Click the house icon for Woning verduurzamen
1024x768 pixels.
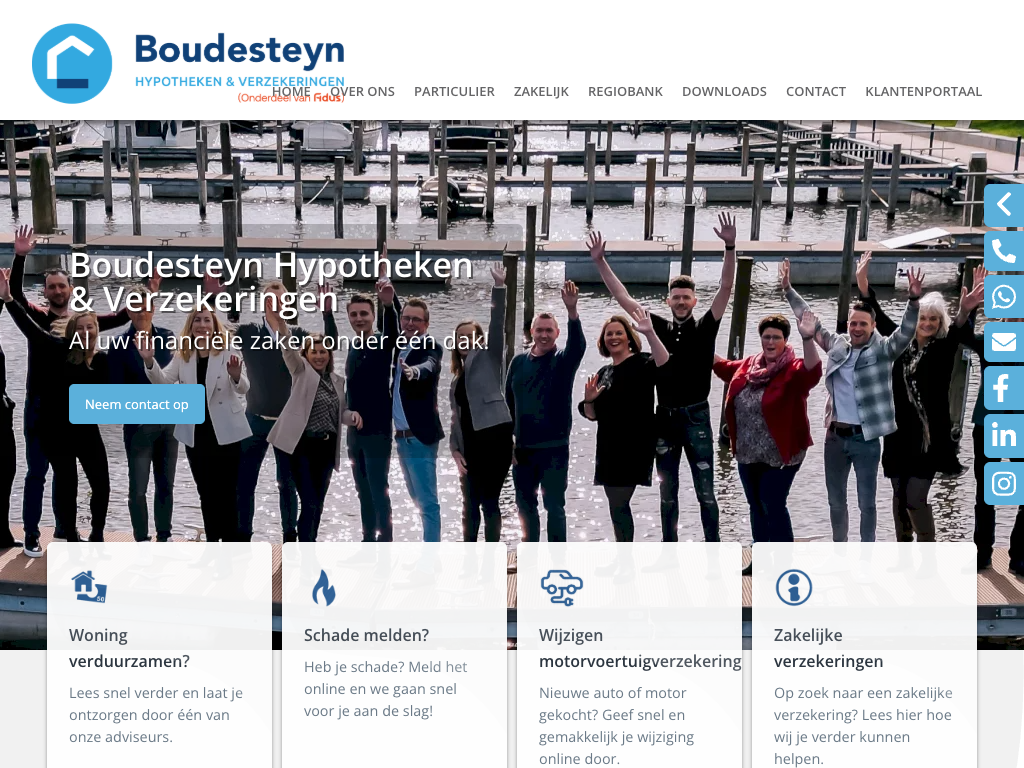tap(89, 586)
